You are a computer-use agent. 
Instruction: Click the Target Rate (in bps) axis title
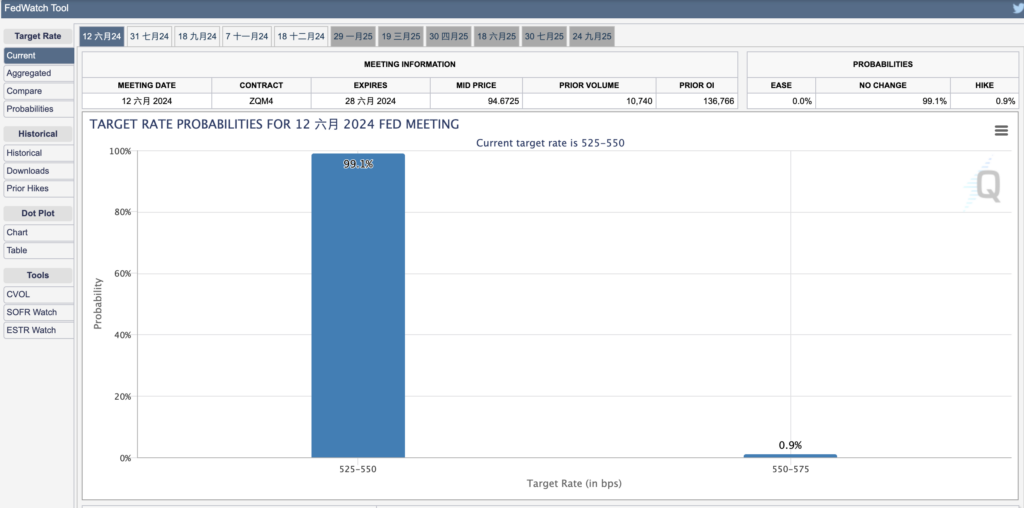coord(574,484)
